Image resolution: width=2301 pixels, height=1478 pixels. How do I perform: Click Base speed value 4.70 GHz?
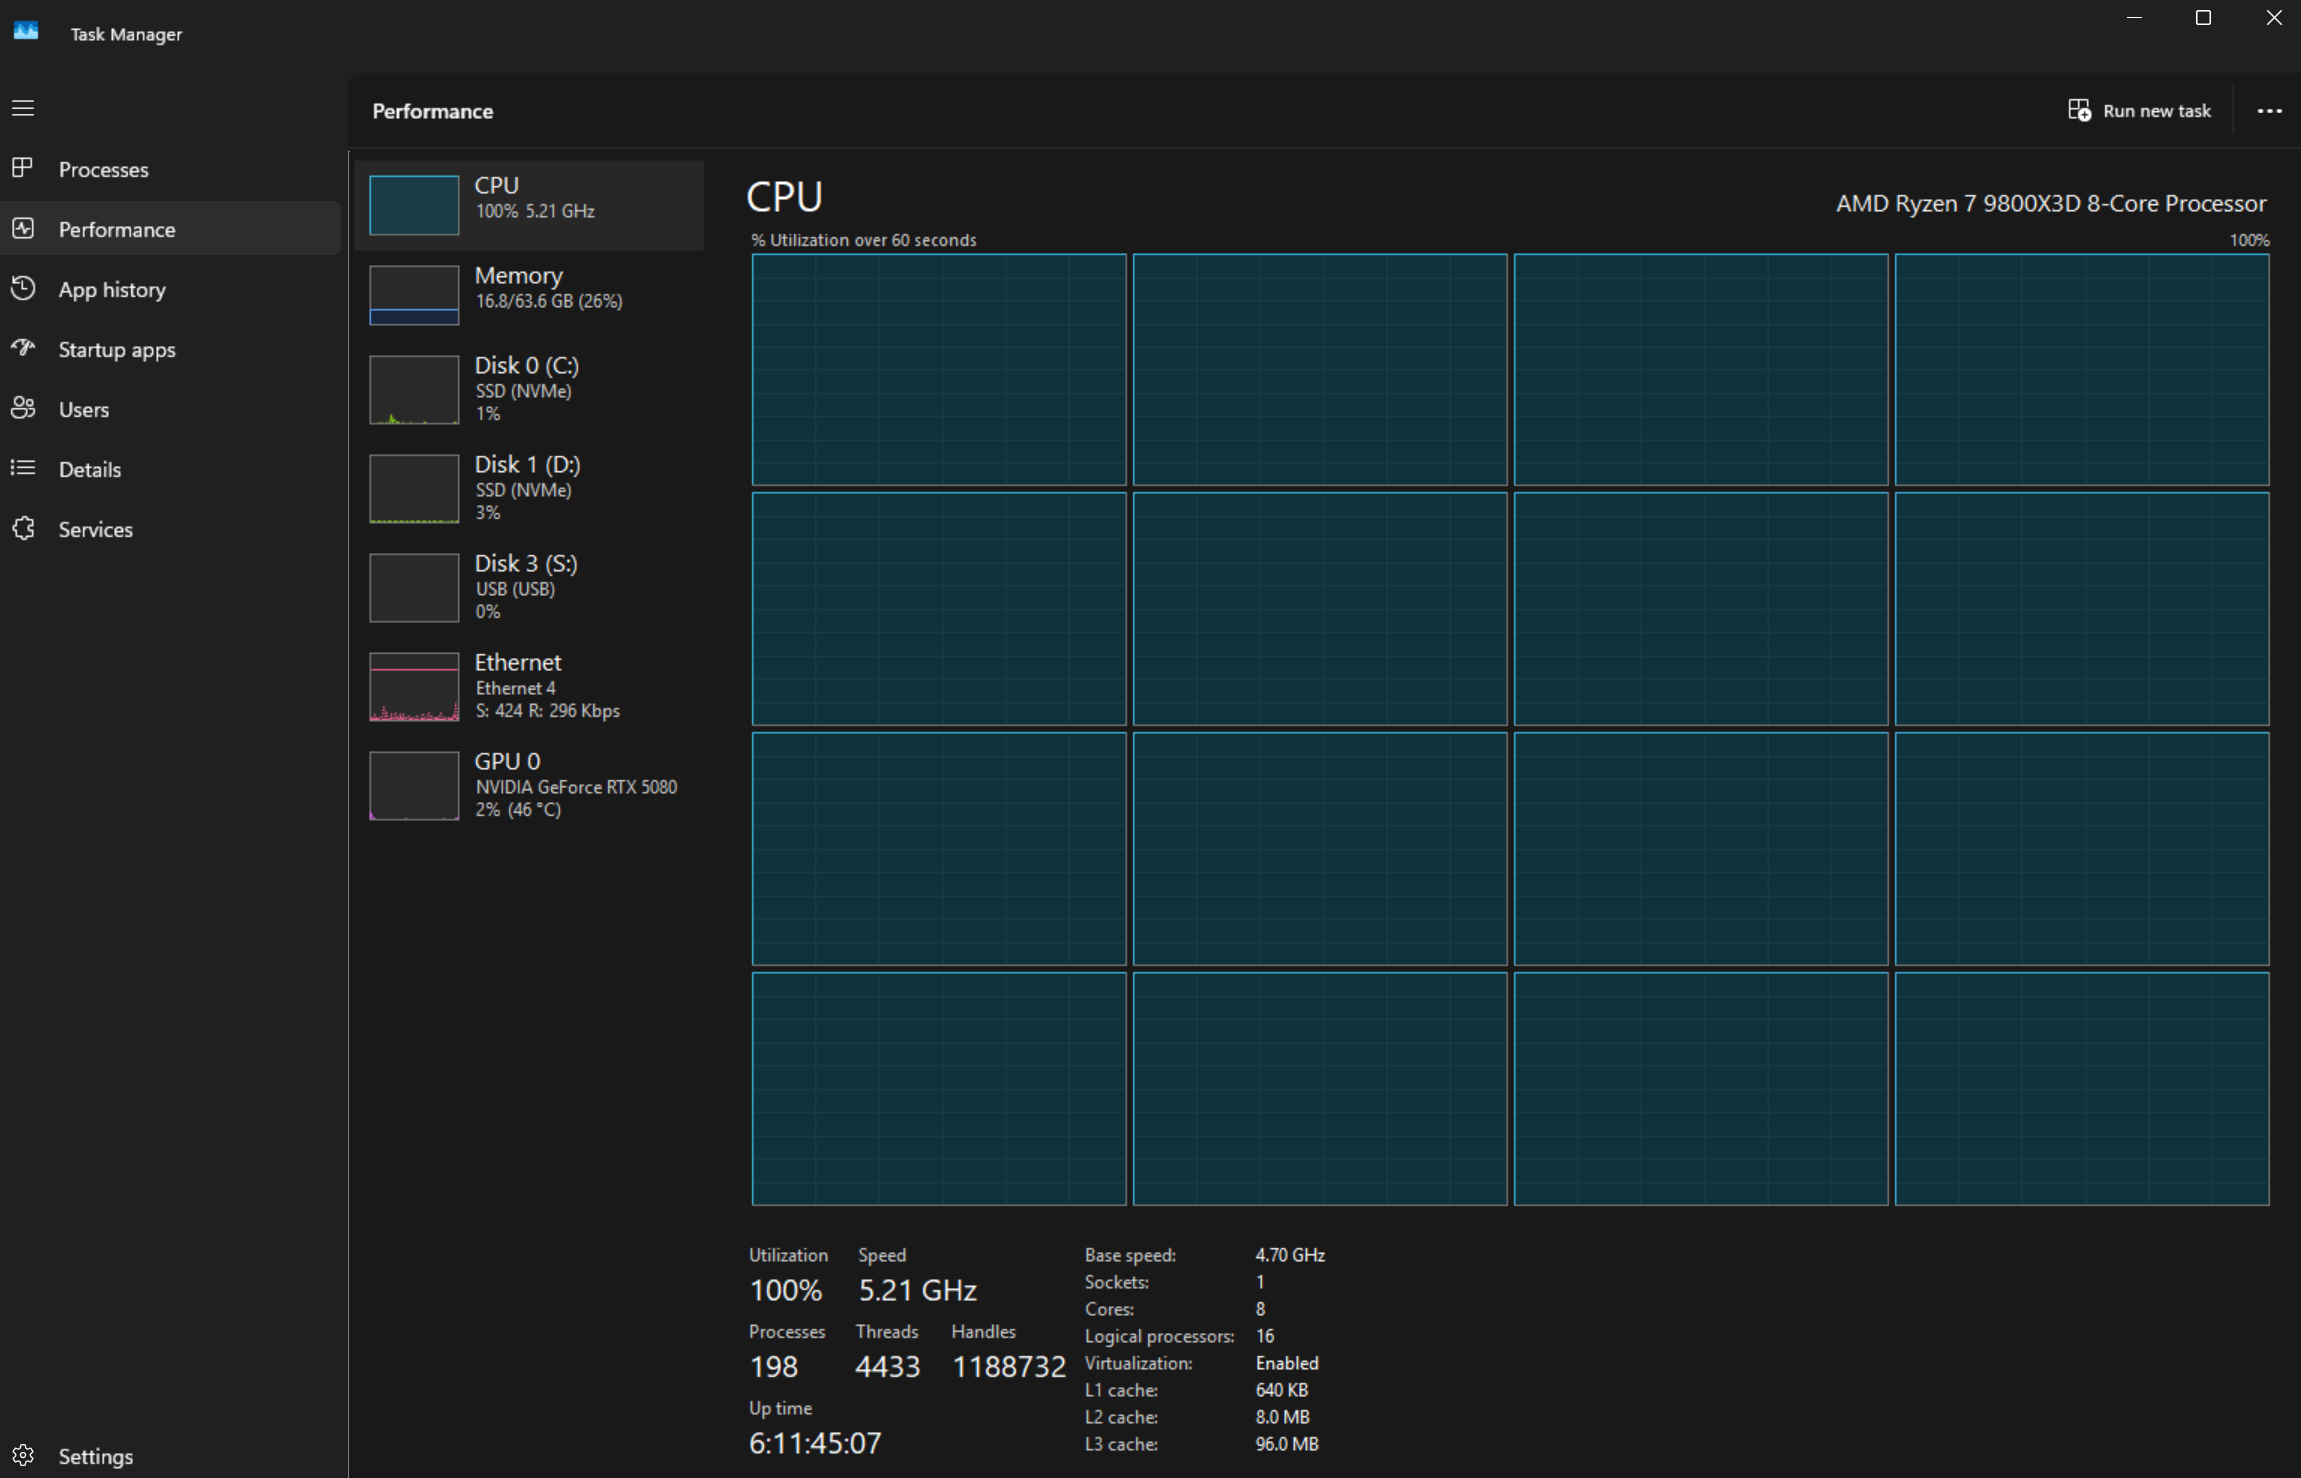pyautogui.click(x=1290, y=1254)
